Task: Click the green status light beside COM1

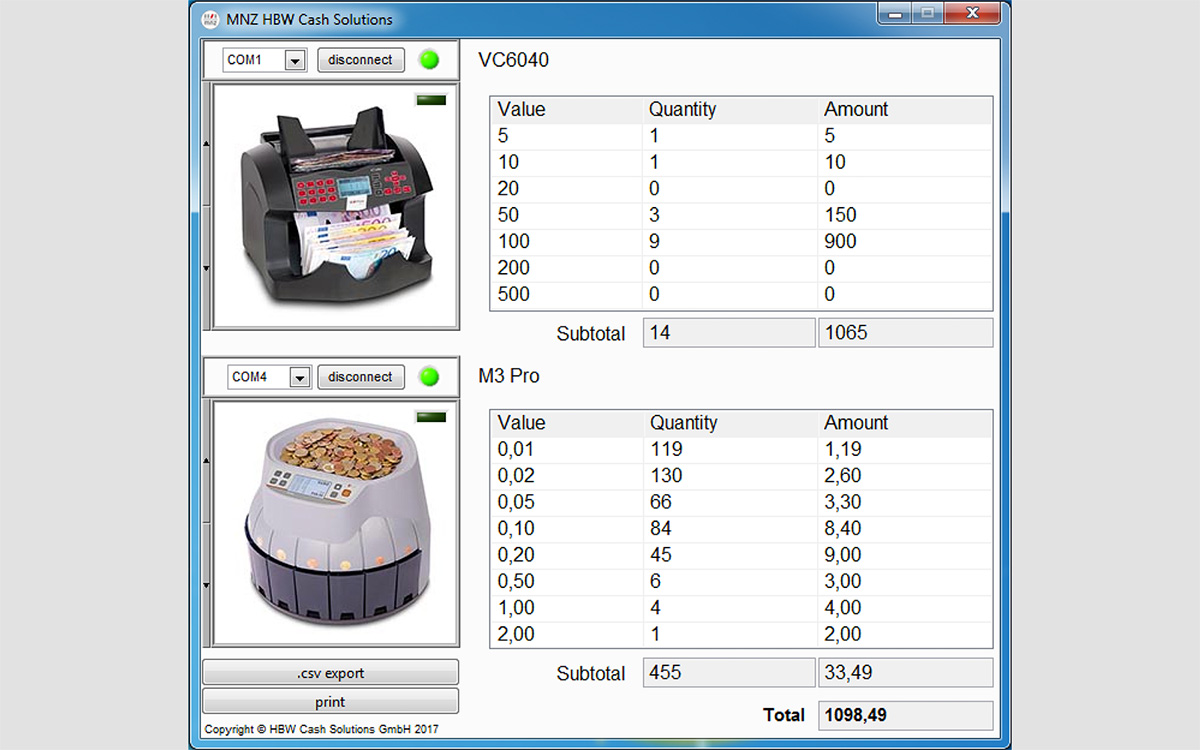Action: click(x=429, y=60)
